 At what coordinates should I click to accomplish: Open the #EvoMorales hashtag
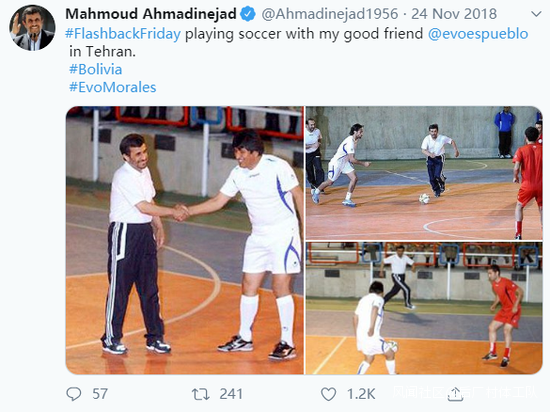(x=112, y=87)
